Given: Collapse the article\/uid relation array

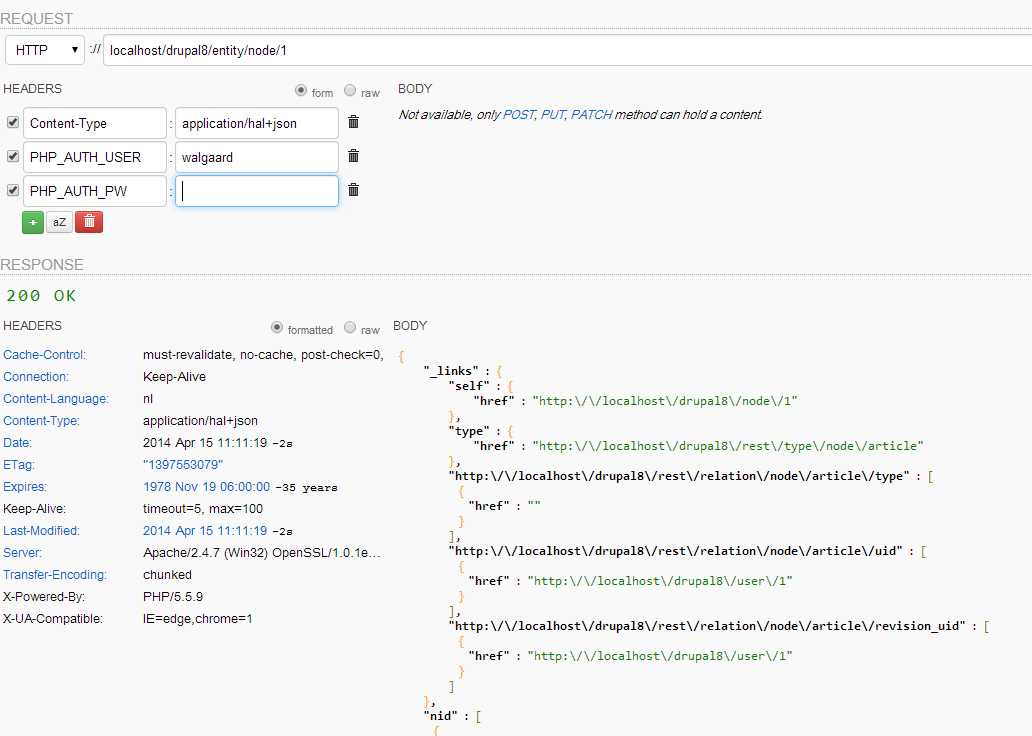Looking at the screenshot, I should 923,551.
